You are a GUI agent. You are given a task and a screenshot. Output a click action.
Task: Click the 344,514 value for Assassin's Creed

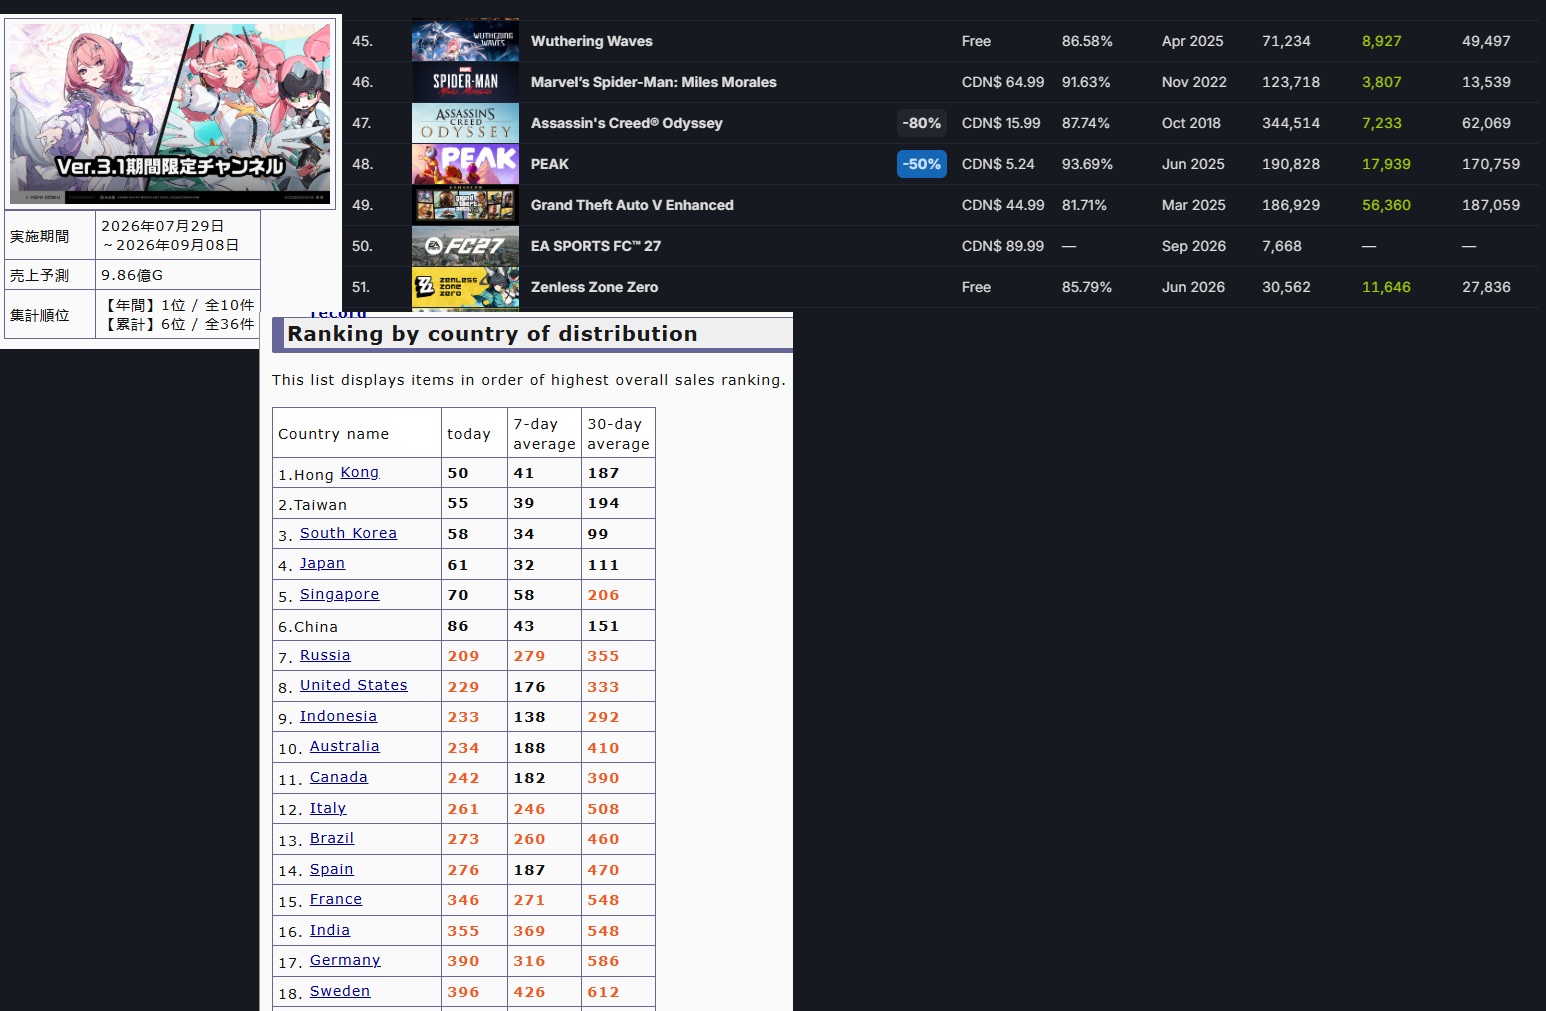[x=1291, y=123]
